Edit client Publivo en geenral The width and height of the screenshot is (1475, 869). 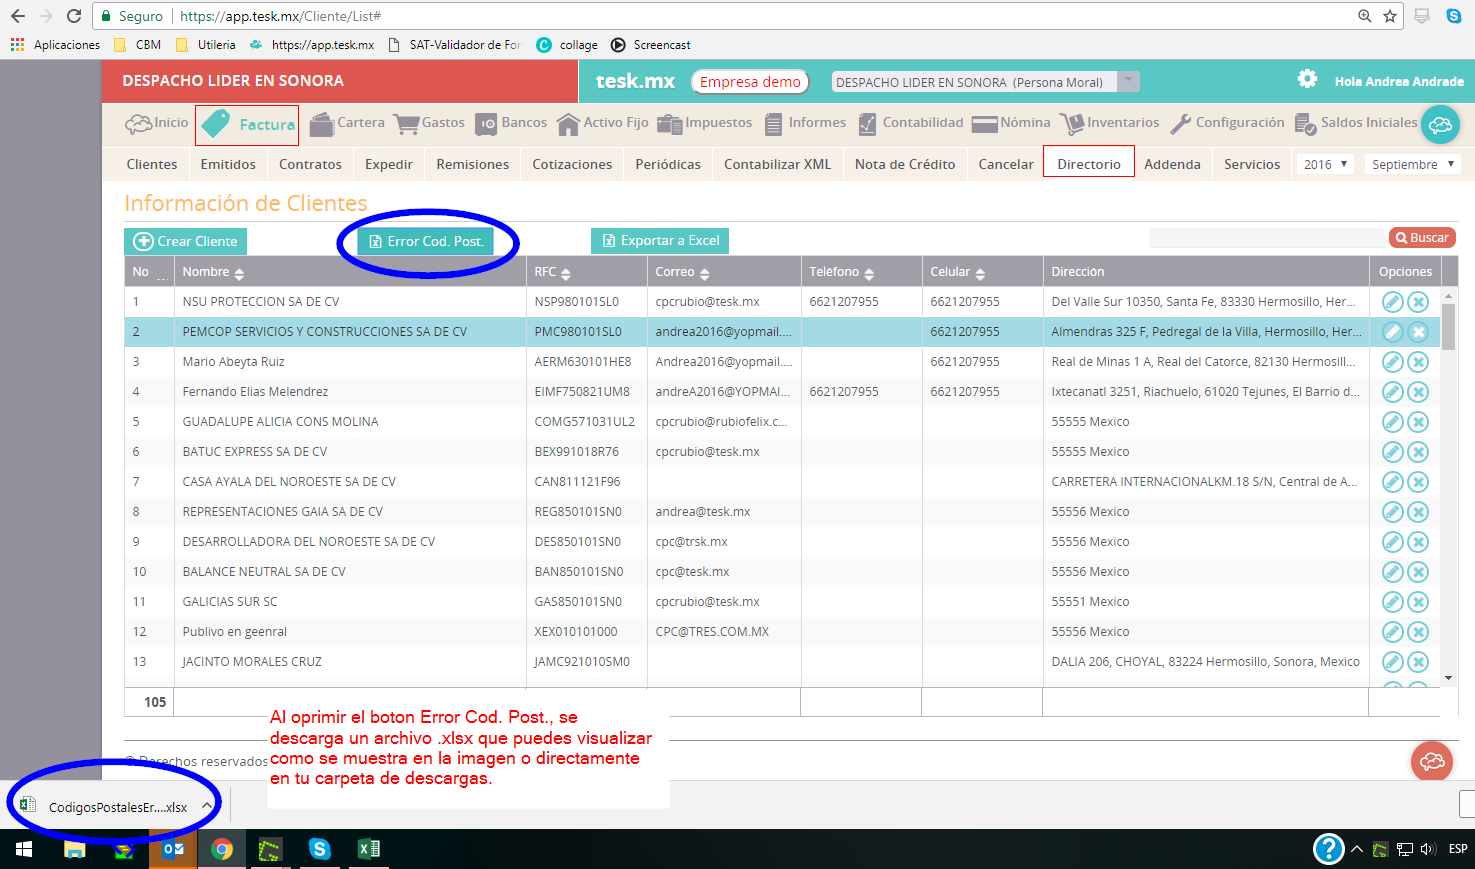tap(1392, 632)
